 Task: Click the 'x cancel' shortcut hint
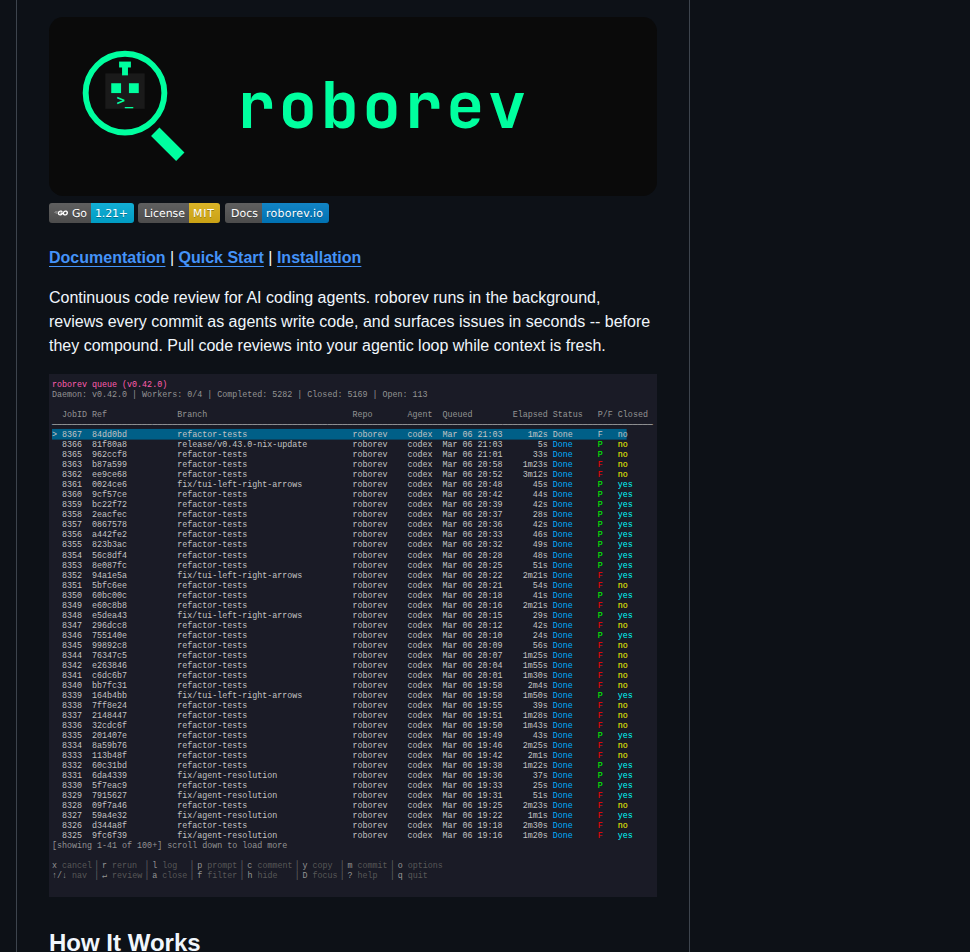[72, 865]
